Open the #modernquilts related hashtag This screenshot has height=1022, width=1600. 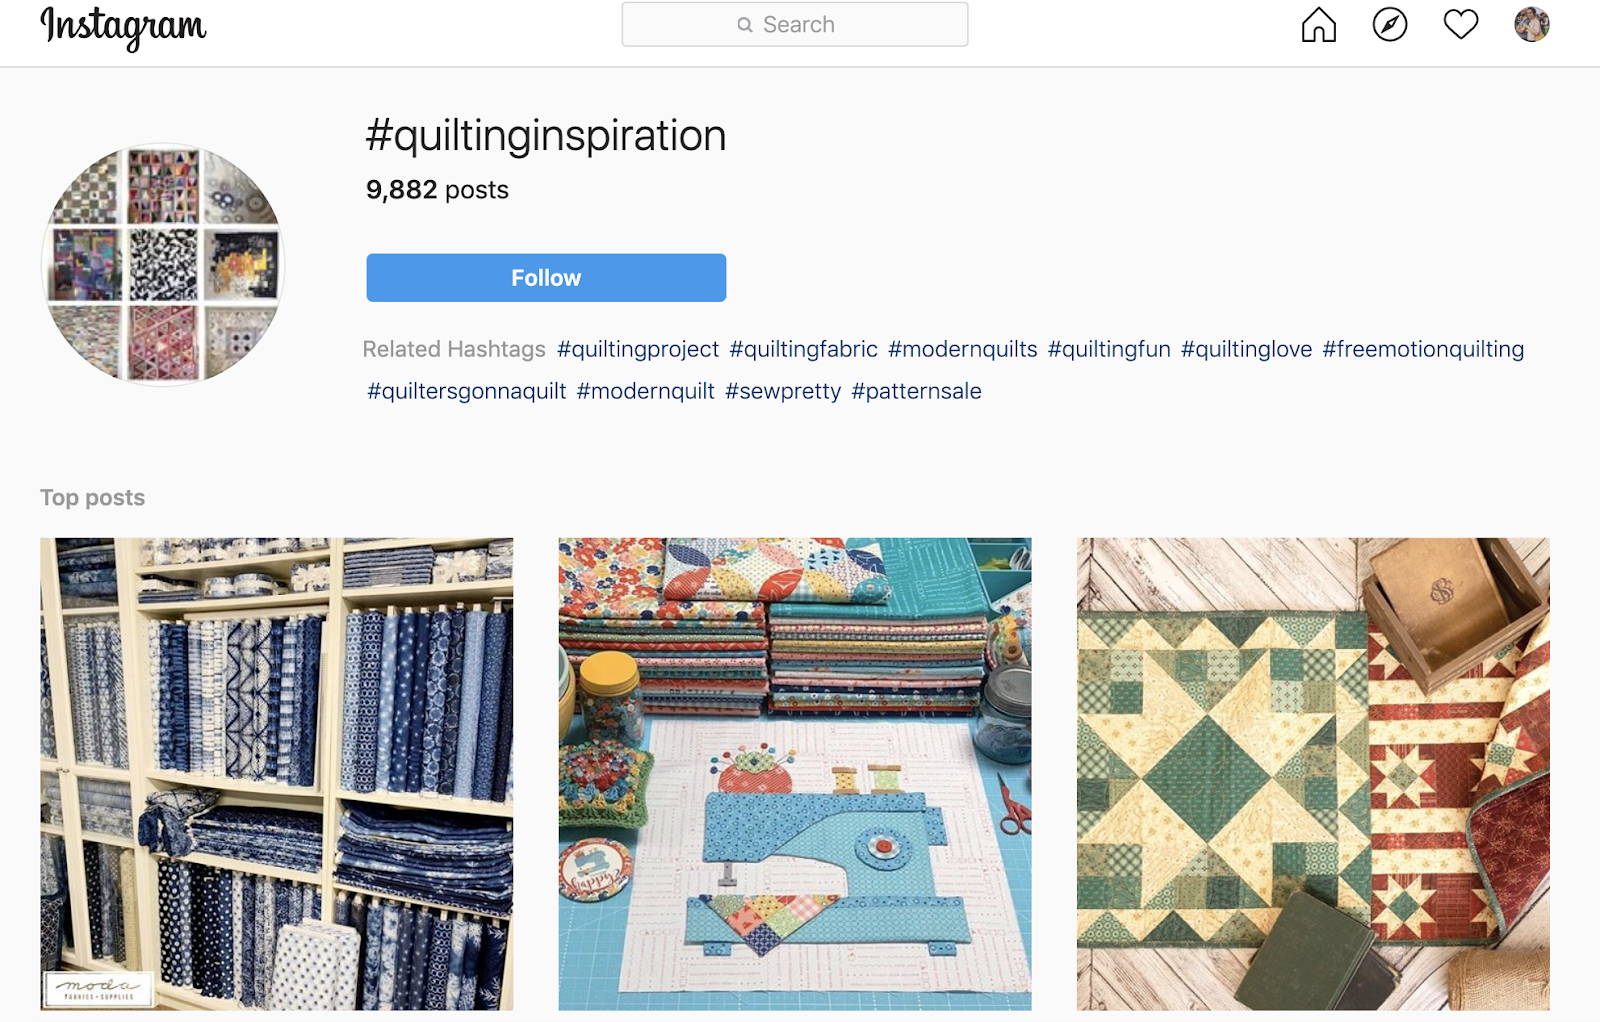tap(963, 349)
